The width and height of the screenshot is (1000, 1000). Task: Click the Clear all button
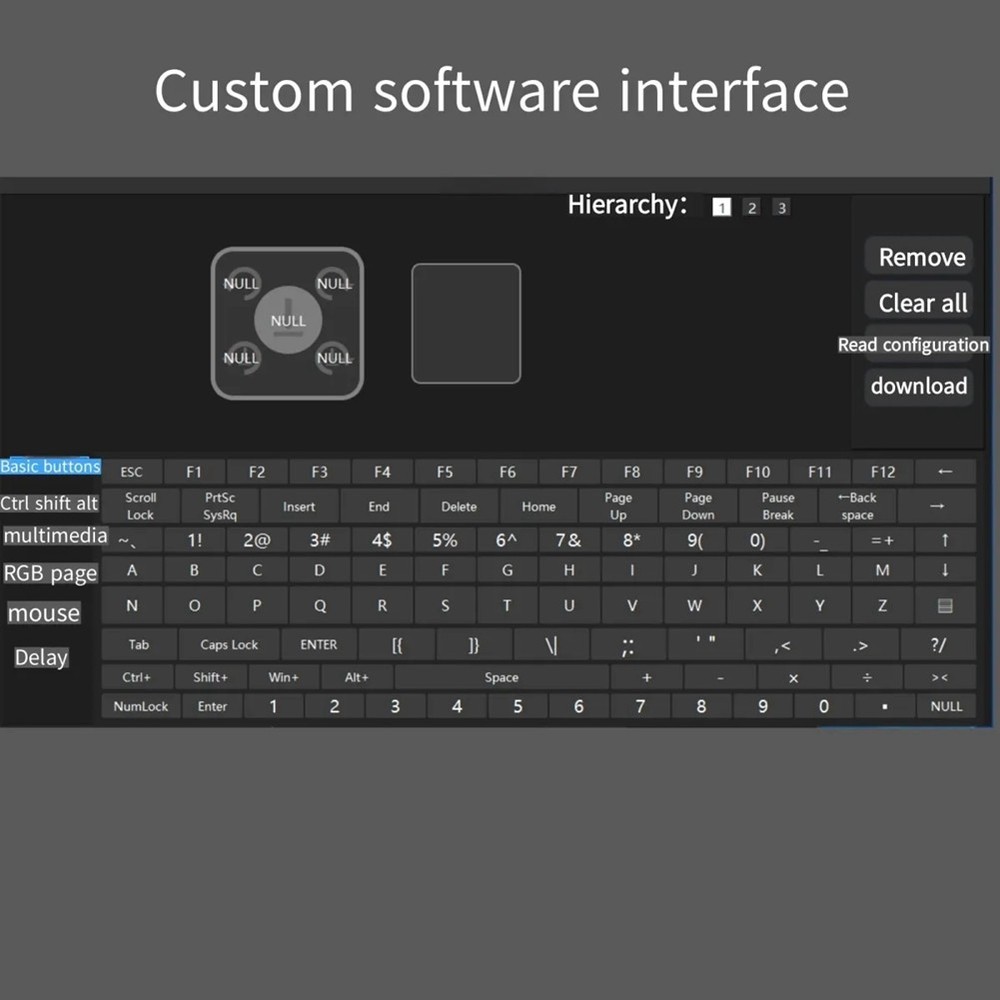click(x=918, y=302)
